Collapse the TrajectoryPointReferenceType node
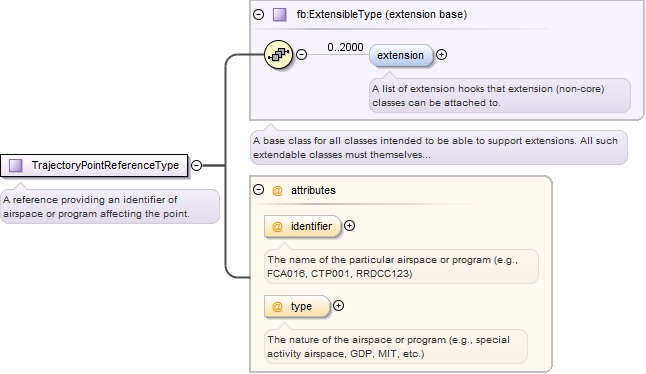Viewport: 646px width, 374px height. tap(197, 166)
